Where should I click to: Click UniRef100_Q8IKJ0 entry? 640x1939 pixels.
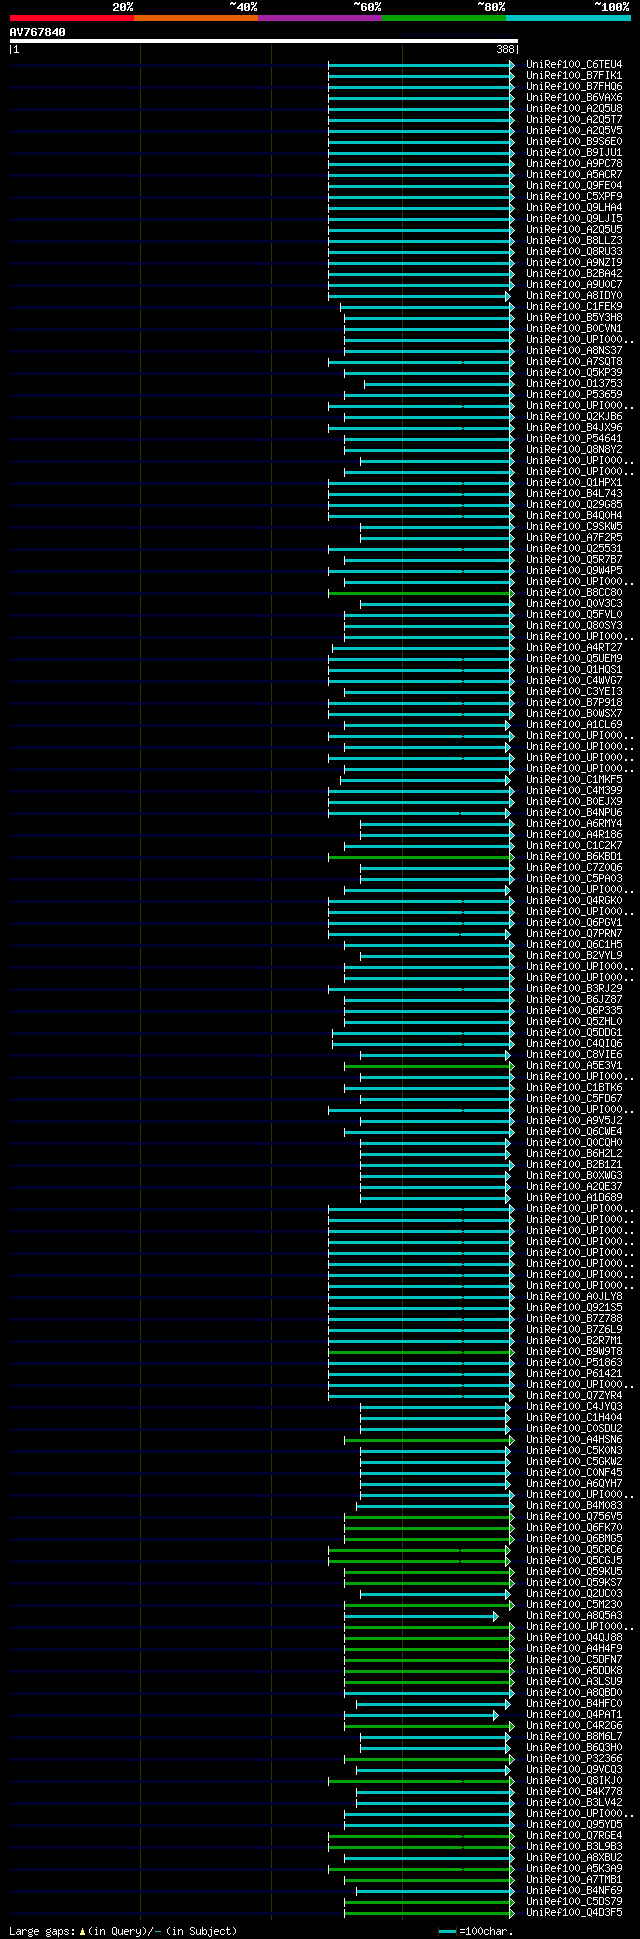(574, 1781)
